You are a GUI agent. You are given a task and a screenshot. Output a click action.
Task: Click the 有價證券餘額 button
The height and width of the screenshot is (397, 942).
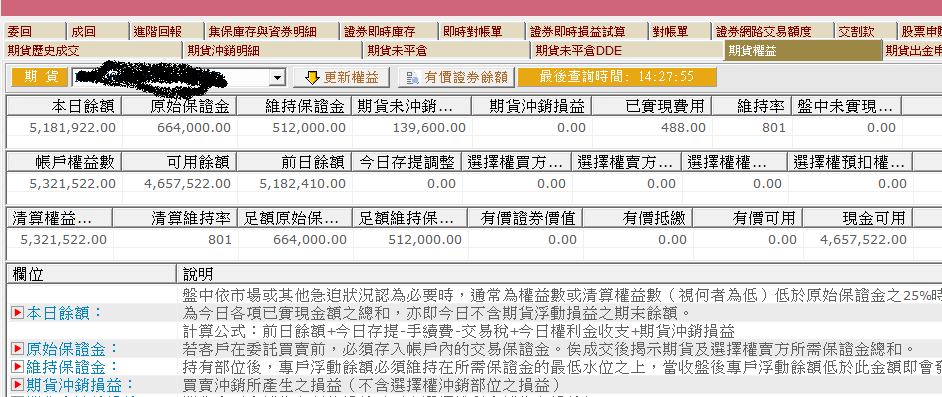click(457, 77)
